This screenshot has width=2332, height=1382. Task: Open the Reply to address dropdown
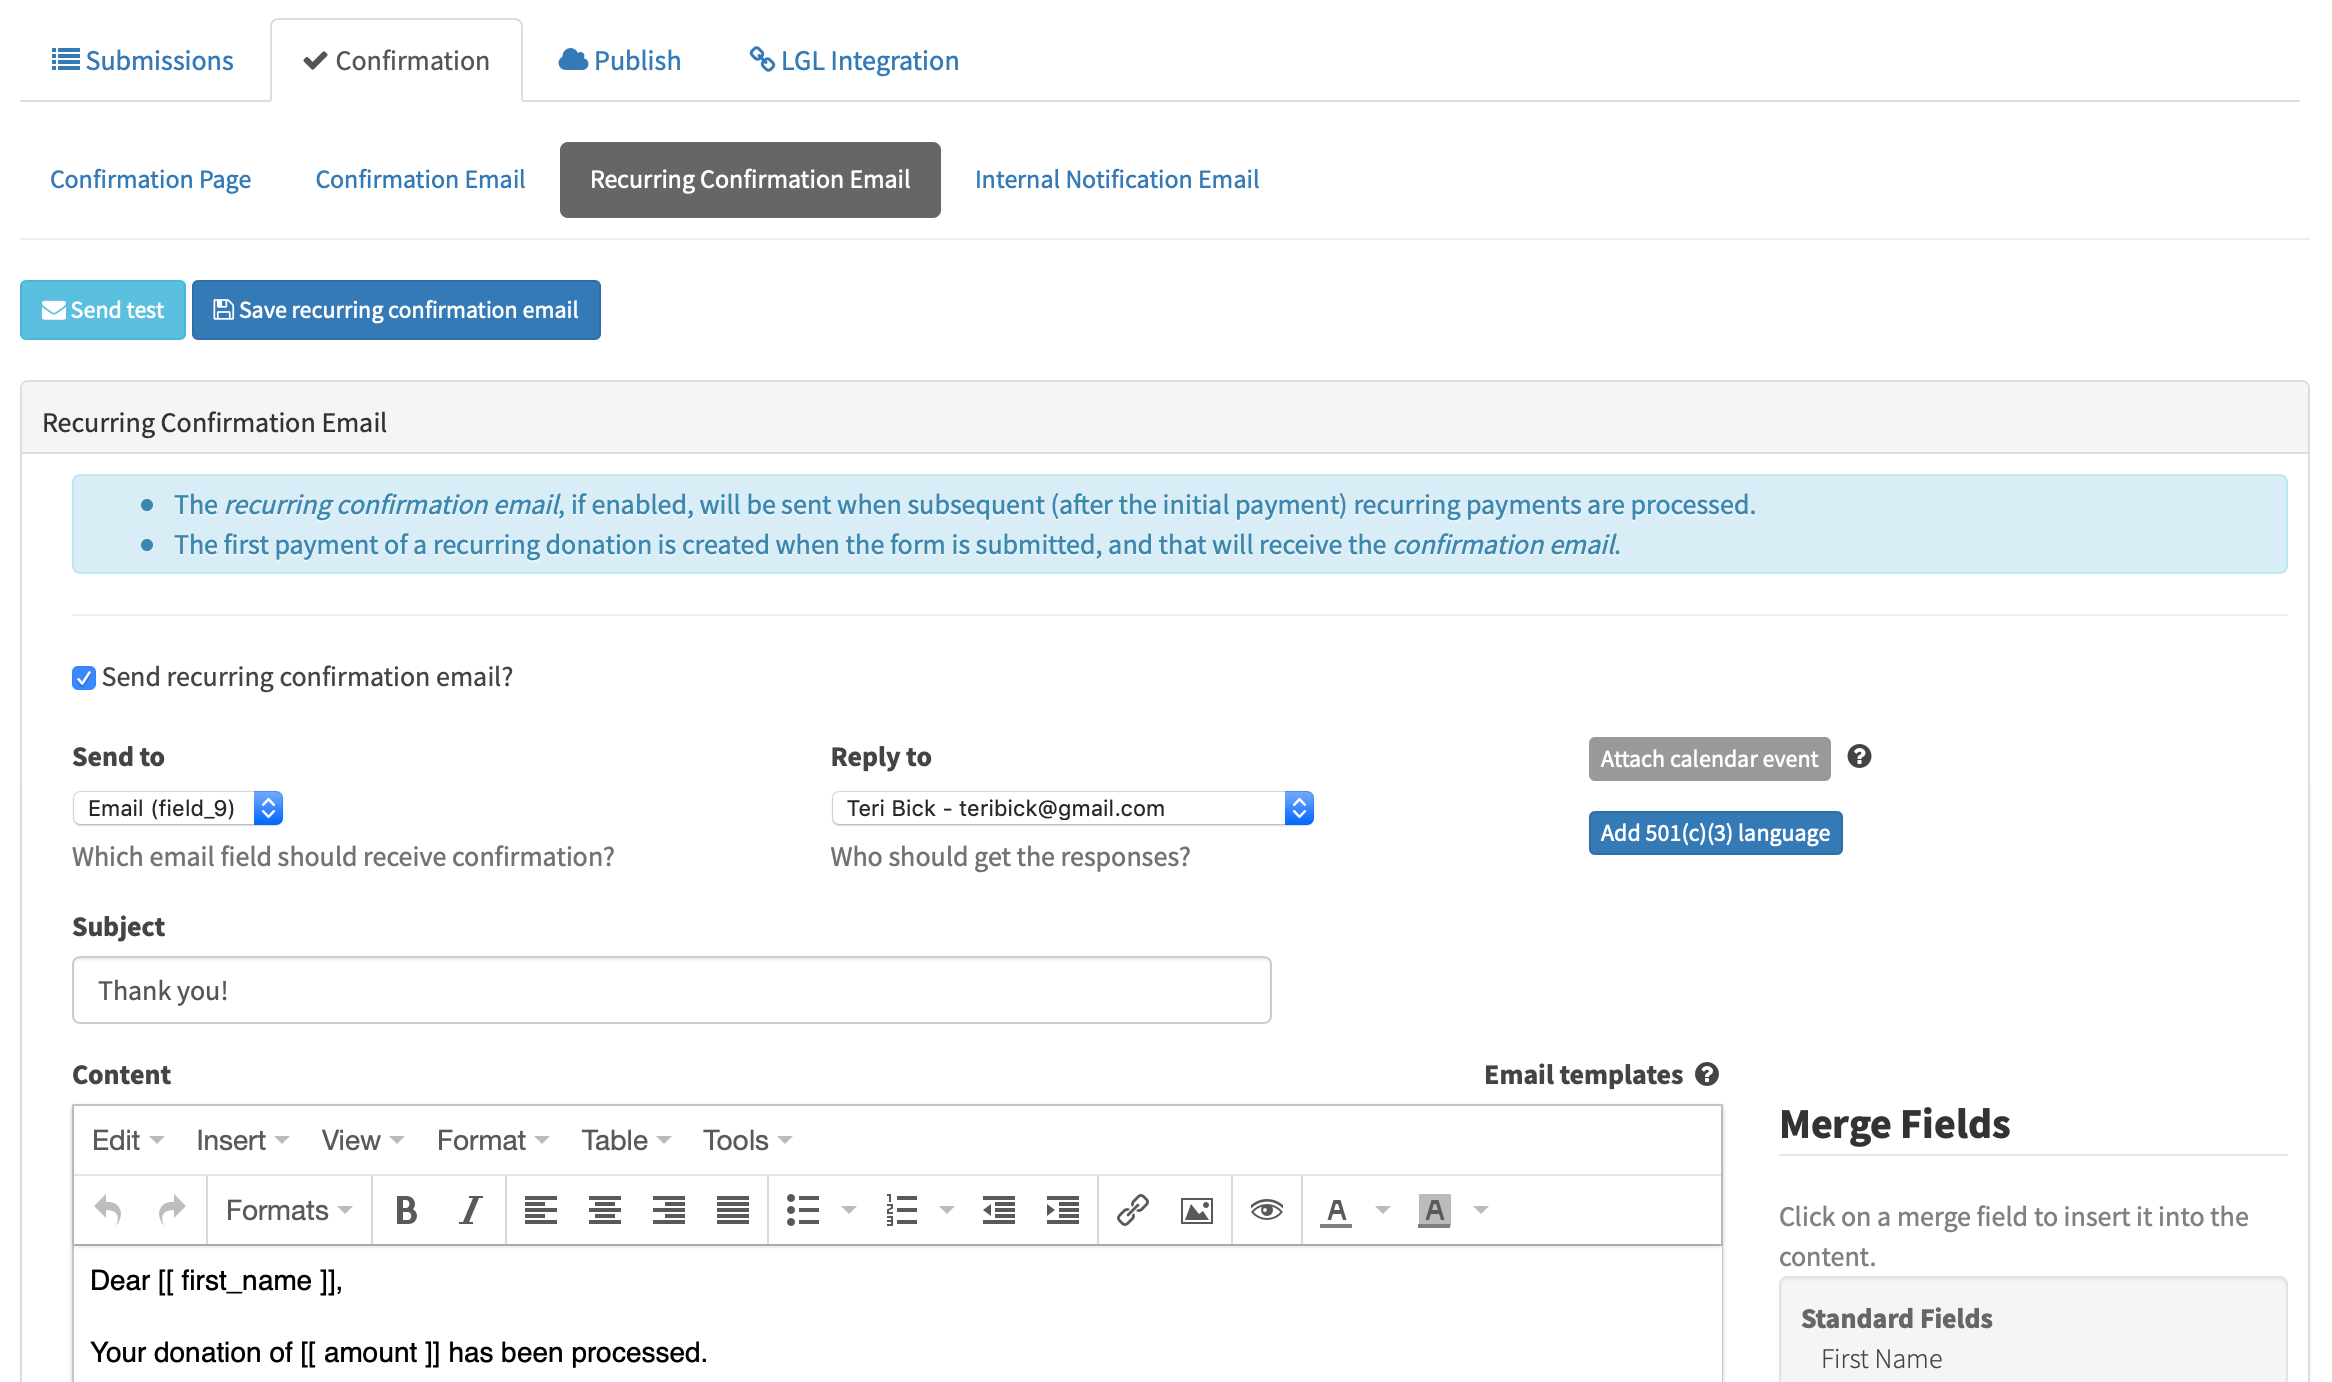(1072, 808)
